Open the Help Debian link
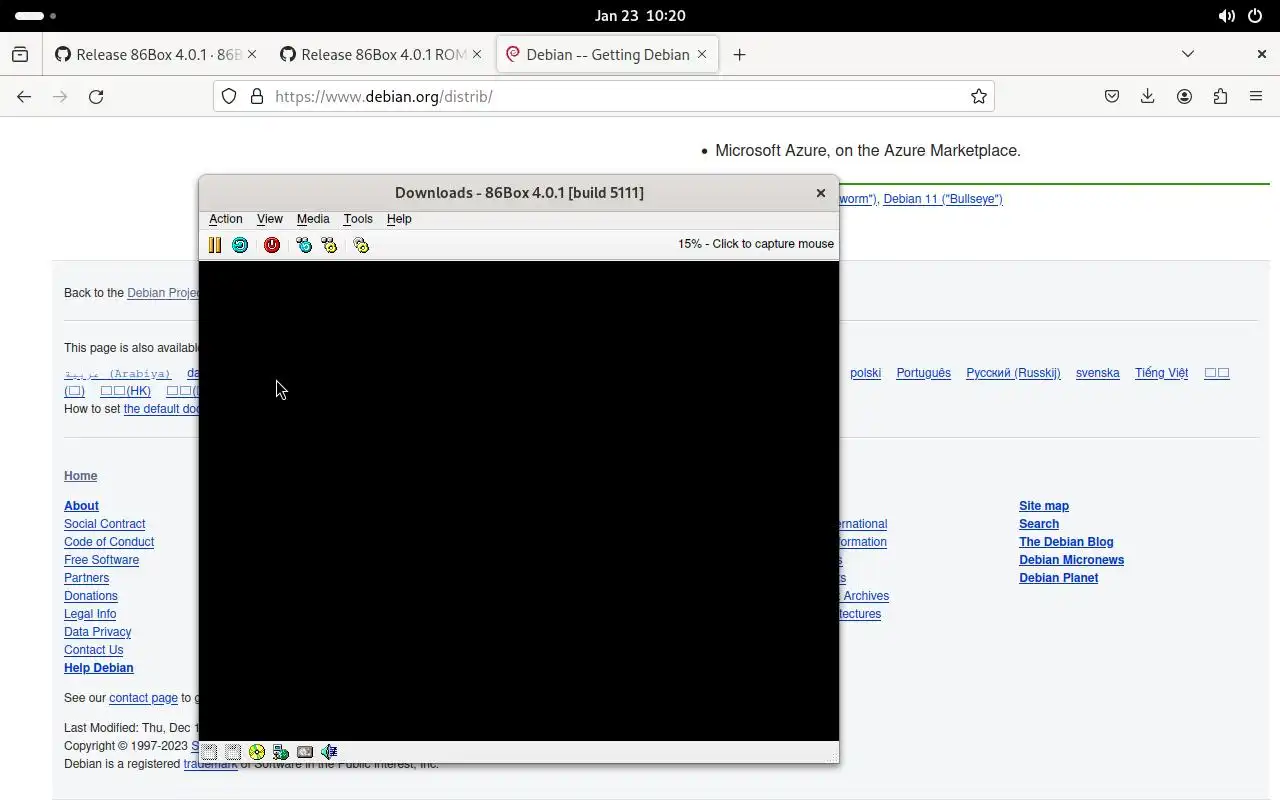The height and width of the screenshot is (800, 1280). pyautogui.click(x=99, y=668)
